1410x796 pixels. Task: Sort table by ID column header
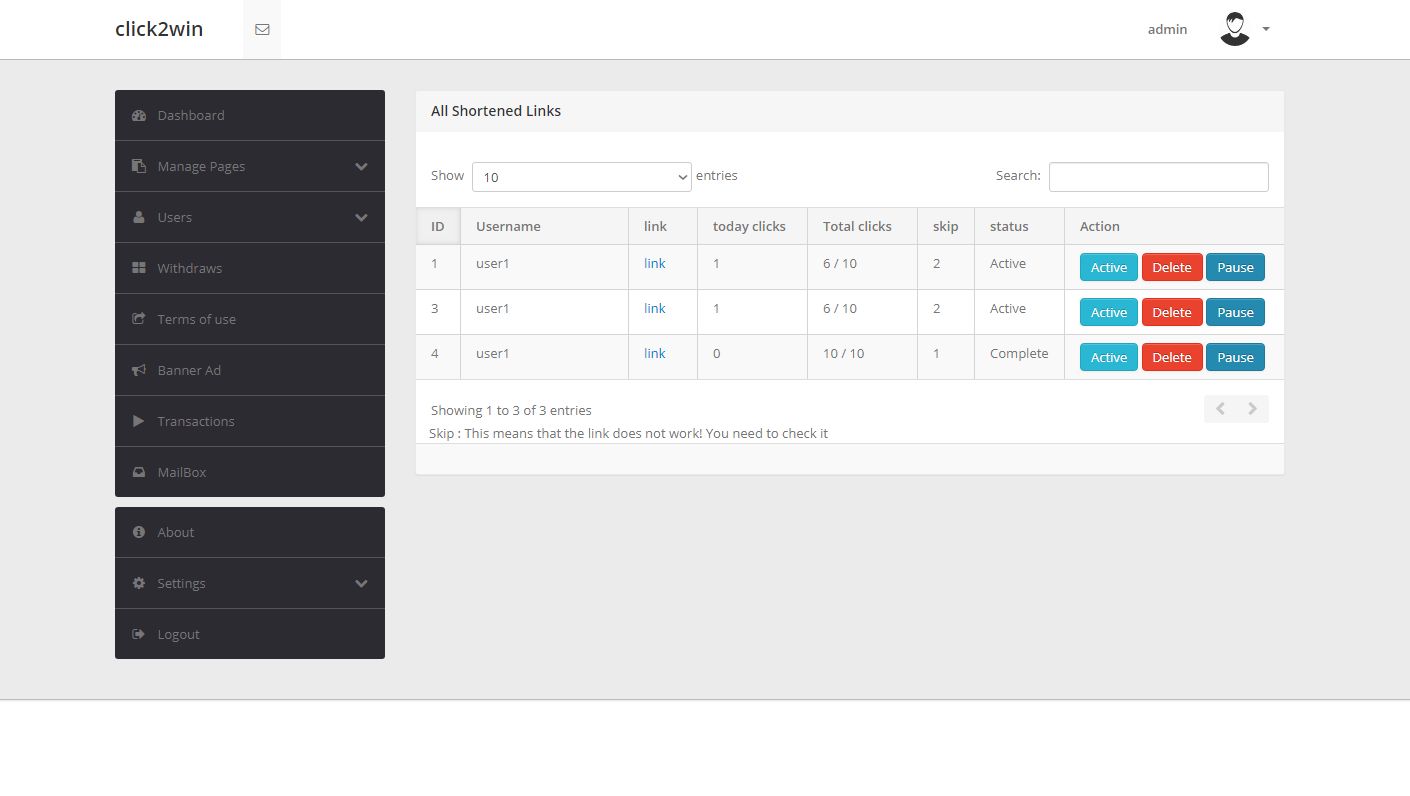pyautogui.click(x=438, y=226)
